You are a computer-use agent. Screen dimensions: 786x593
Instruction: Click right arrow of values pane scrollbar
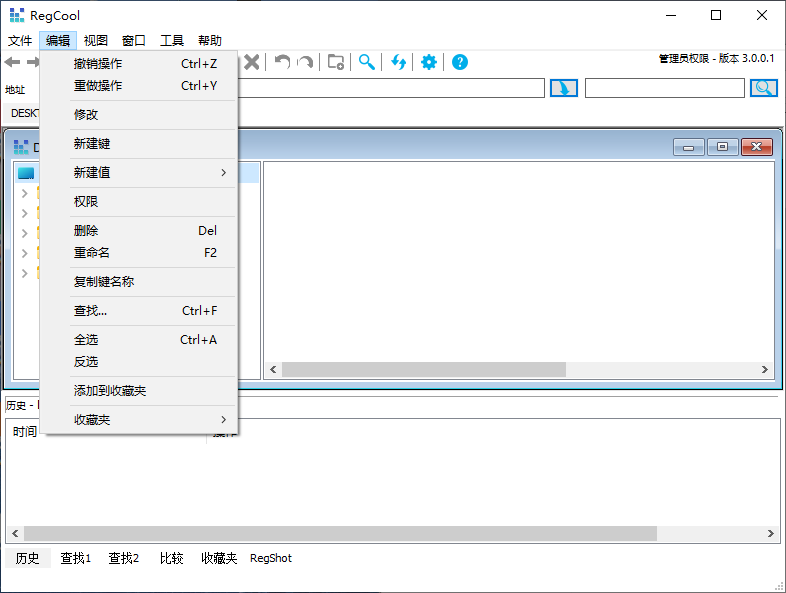click(764, 369)
